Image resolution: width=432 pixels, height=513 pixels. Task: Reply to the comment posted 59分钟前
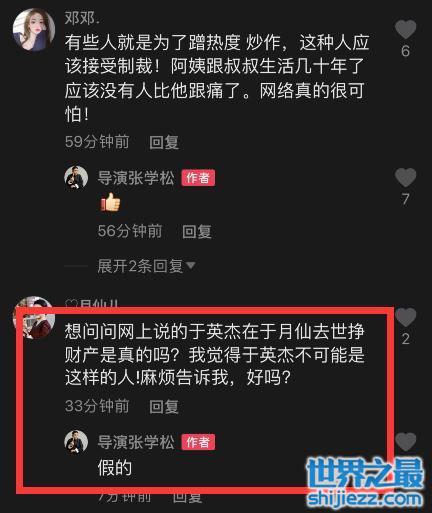164,142
